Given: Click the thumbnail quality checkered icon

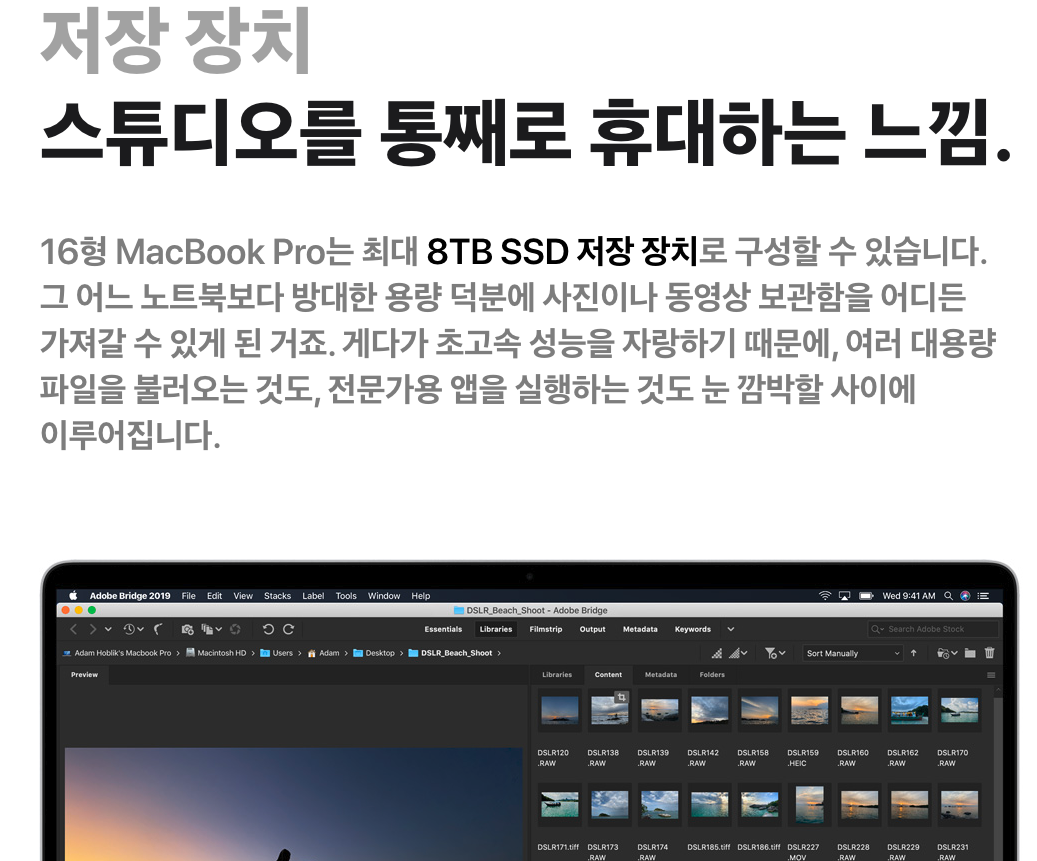Looking at the screenshot, I should [x=717, y=653].
